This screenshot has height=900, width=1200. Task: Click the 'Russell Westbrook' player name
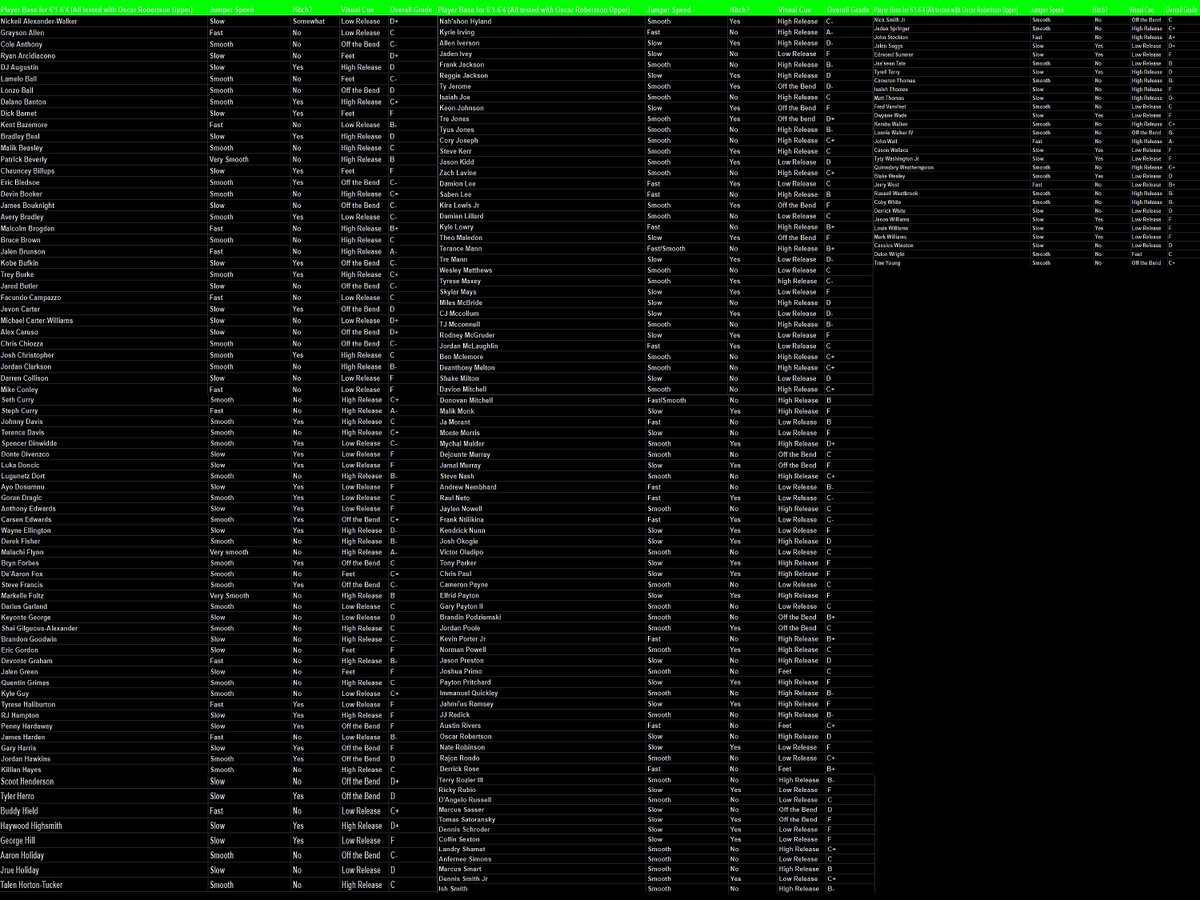tap(896, 193)
